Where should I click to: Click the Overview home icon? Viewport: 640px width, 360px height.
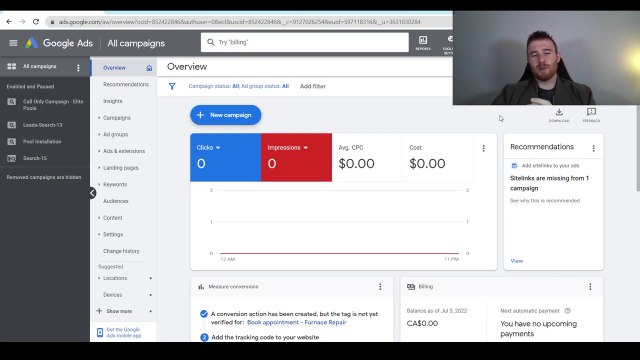point(149,68)
